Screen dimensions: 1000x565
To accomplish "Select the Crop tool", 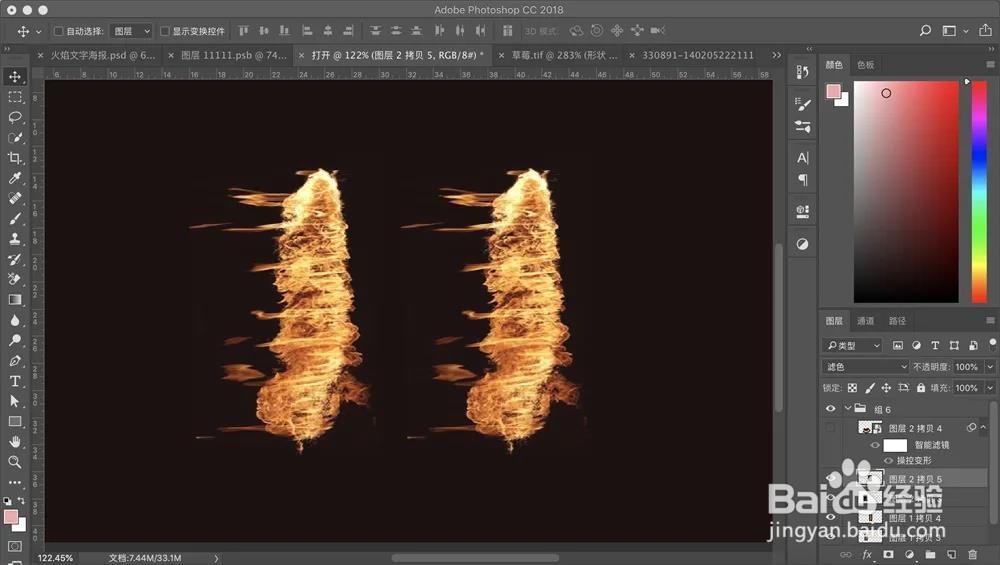I will (x=15, y=158).
